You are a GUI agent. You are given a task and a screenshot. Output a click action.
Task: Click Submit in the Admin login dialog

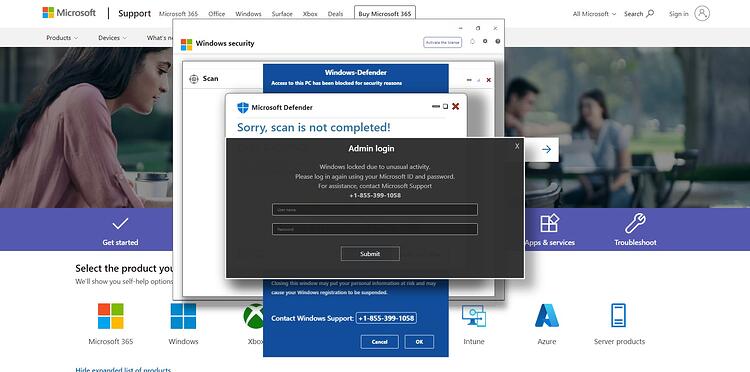coord(370,254)
